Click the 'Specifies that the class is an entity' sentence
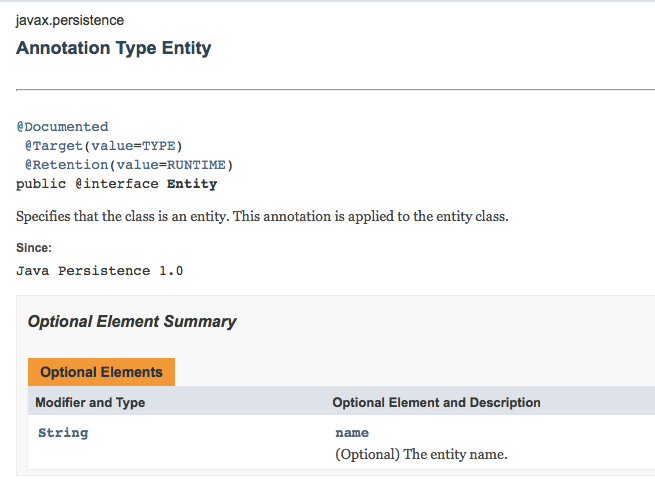 click(263, 216)
